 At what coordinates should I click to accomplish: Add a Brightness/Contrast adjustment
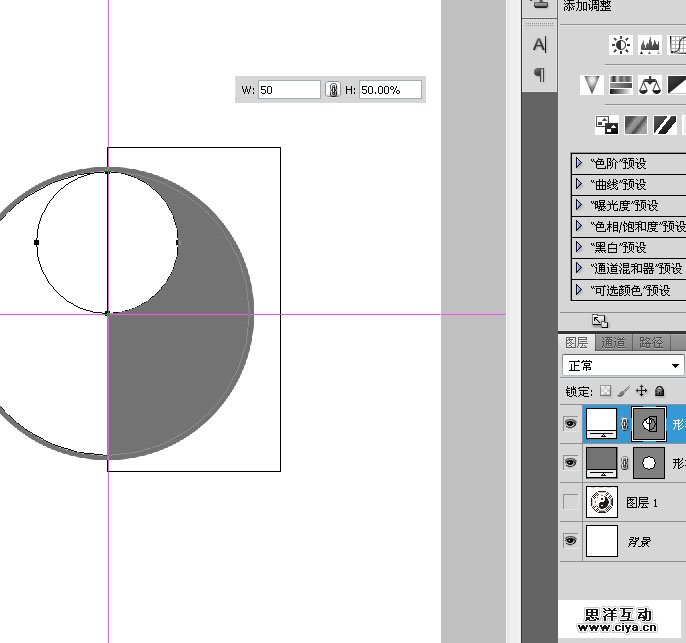point(621,45)
